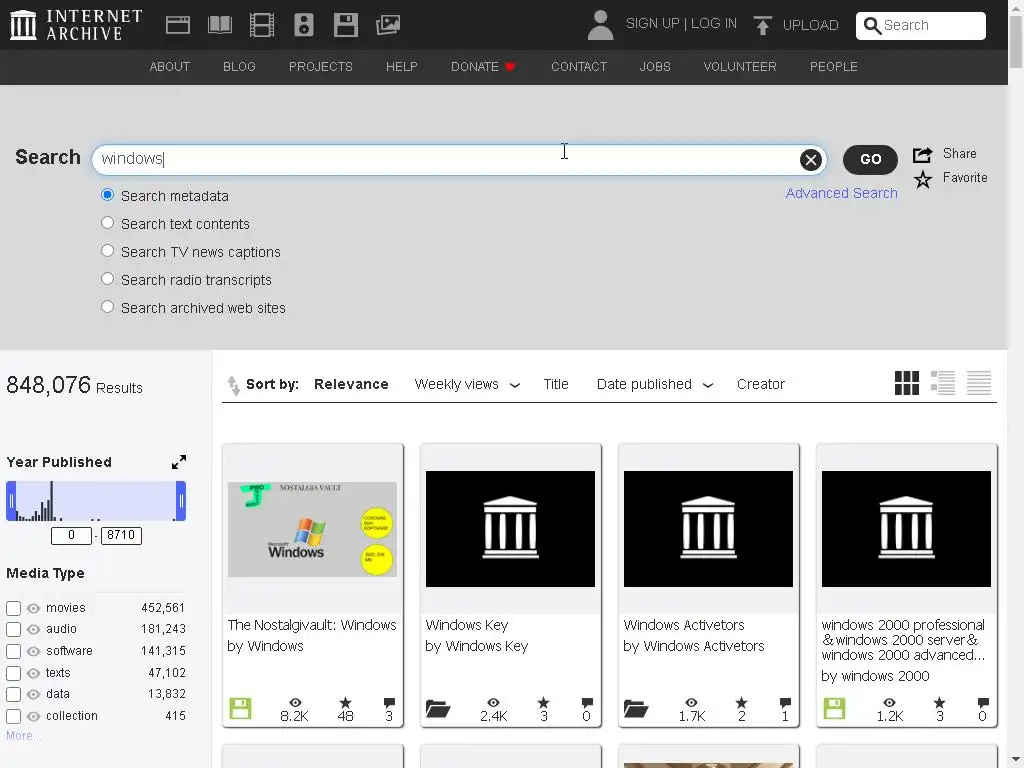This screenshot has width=1024, height=768.
Task: Open the HELP menu item
Action: click(402, 67)
